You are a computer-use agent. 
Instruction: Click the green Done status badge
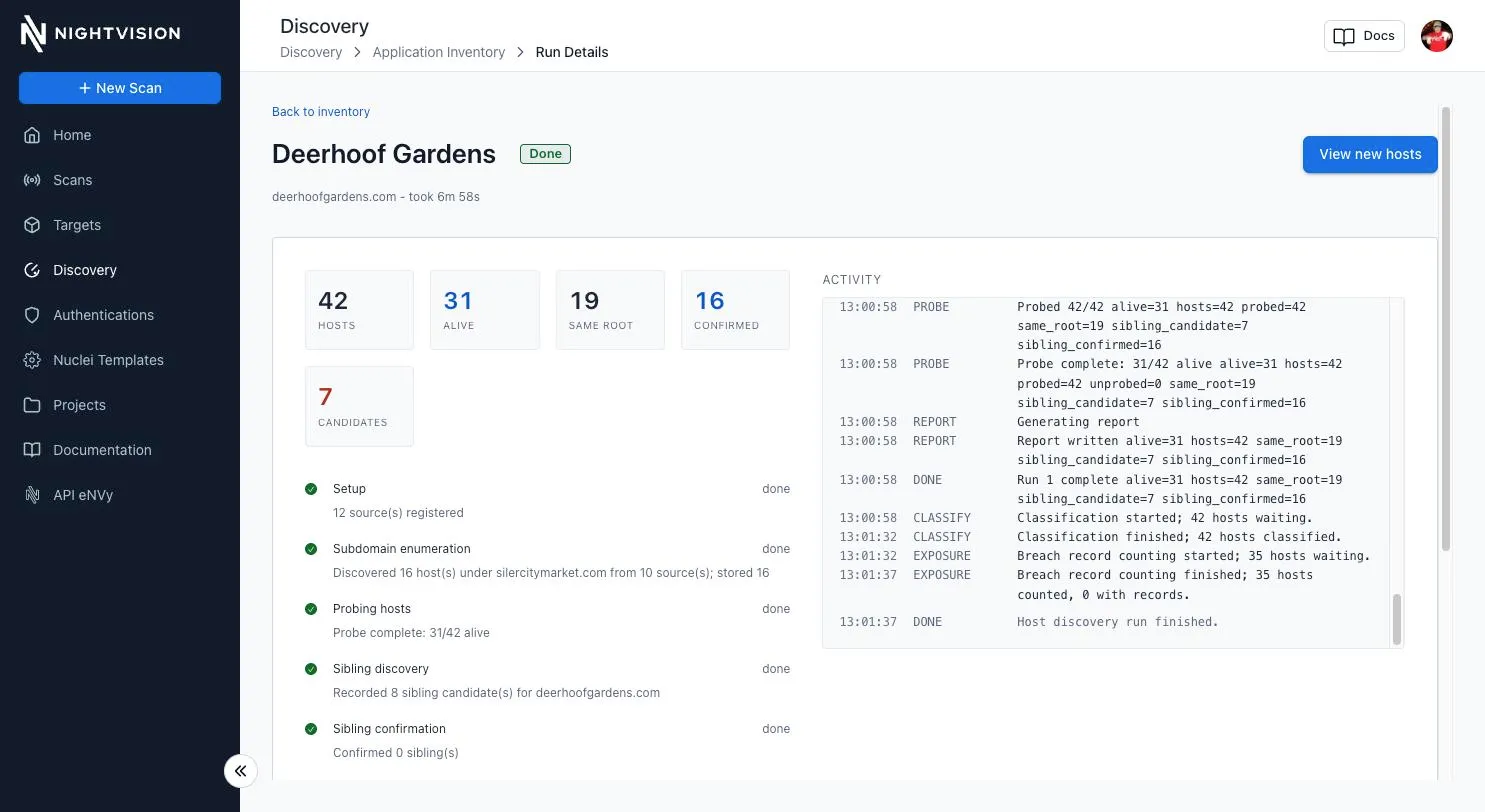545,154
